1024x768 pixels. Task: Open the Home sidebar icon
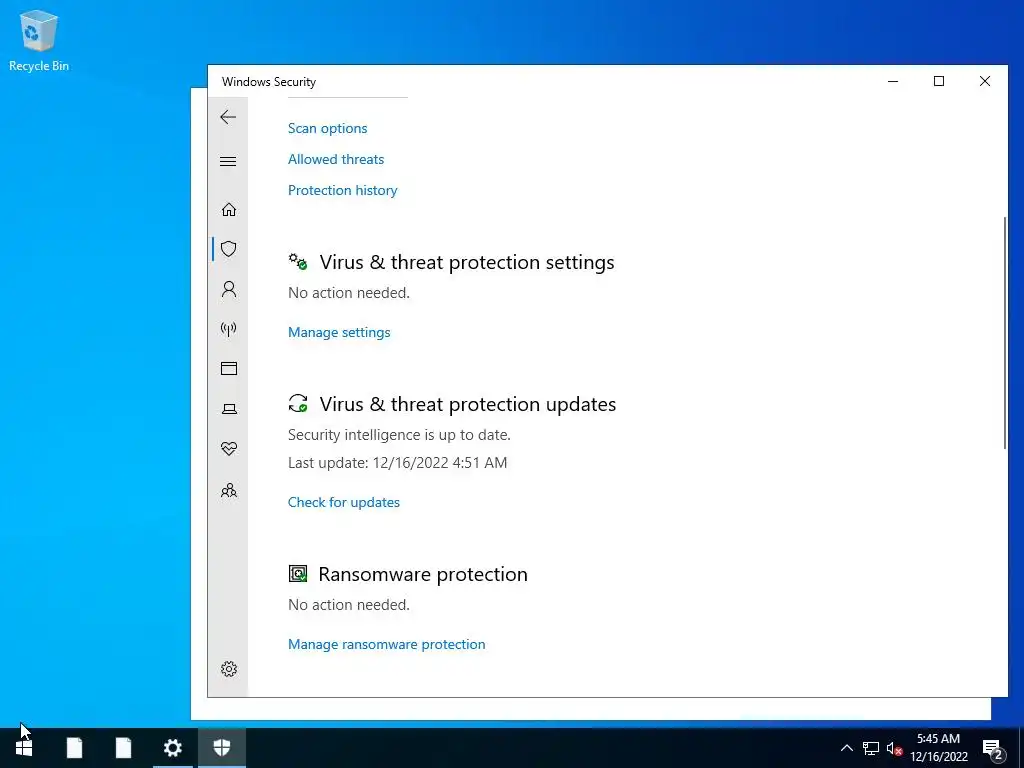point(229,210)
